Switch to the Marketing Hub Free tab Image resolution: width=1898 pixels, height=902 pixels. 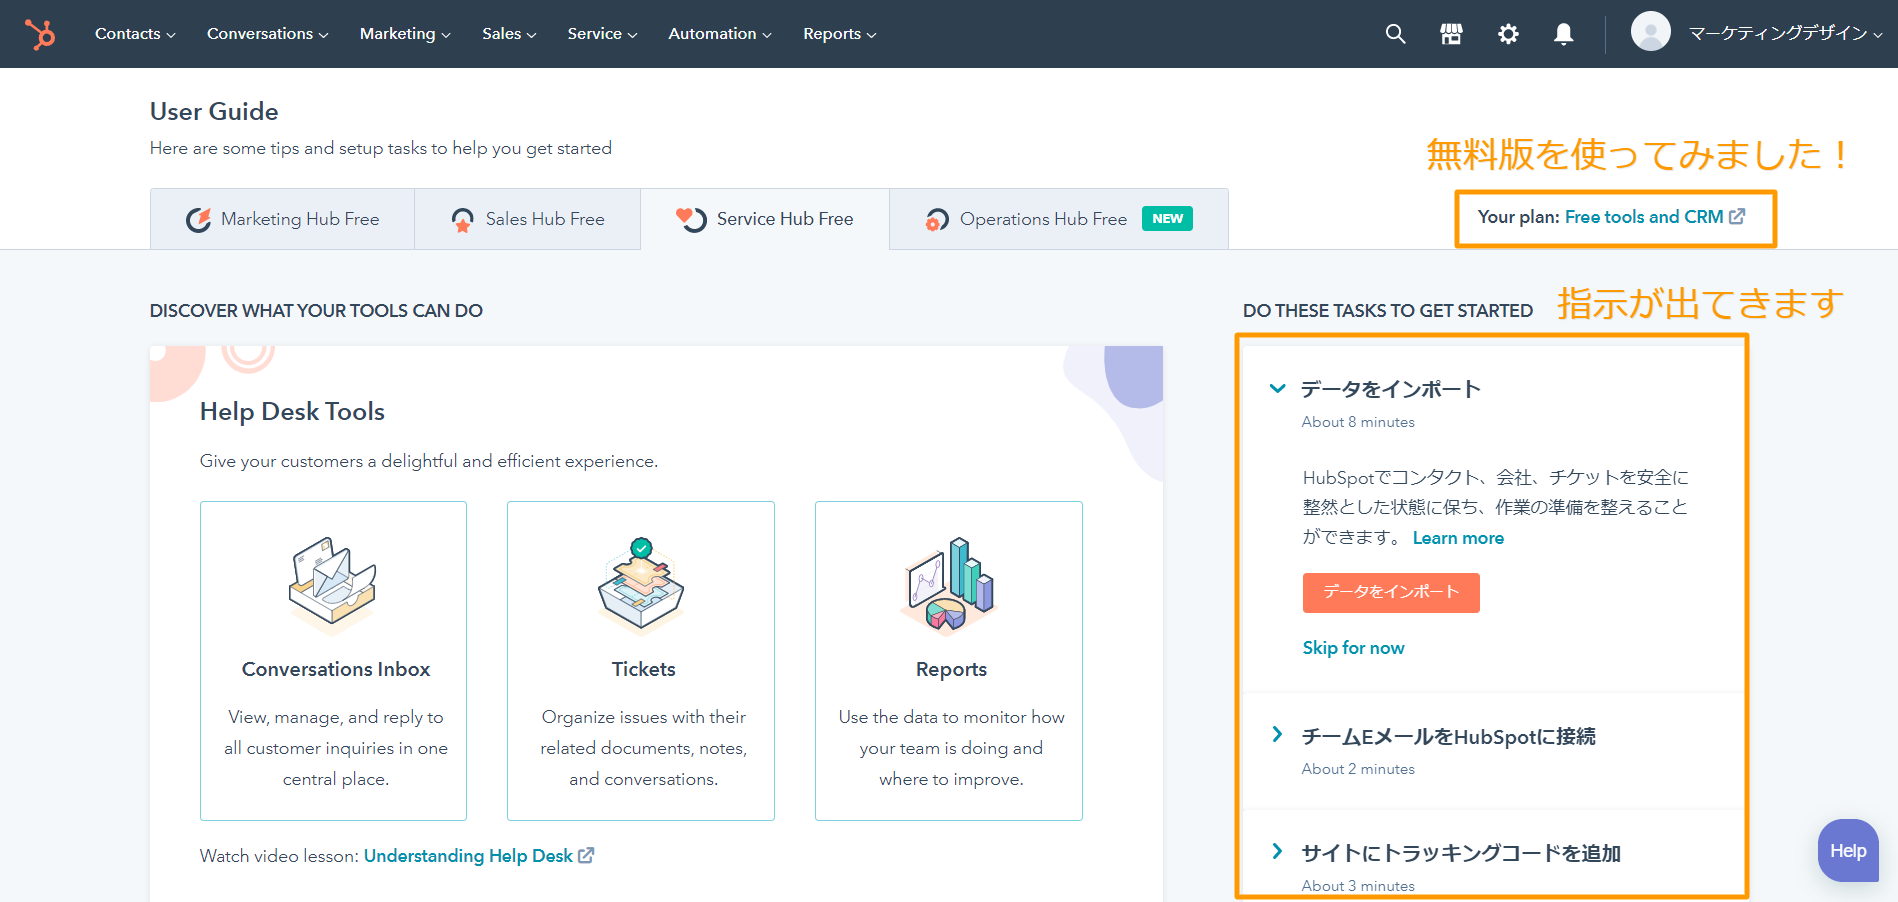pyautogui.click(x=283, y=219)
